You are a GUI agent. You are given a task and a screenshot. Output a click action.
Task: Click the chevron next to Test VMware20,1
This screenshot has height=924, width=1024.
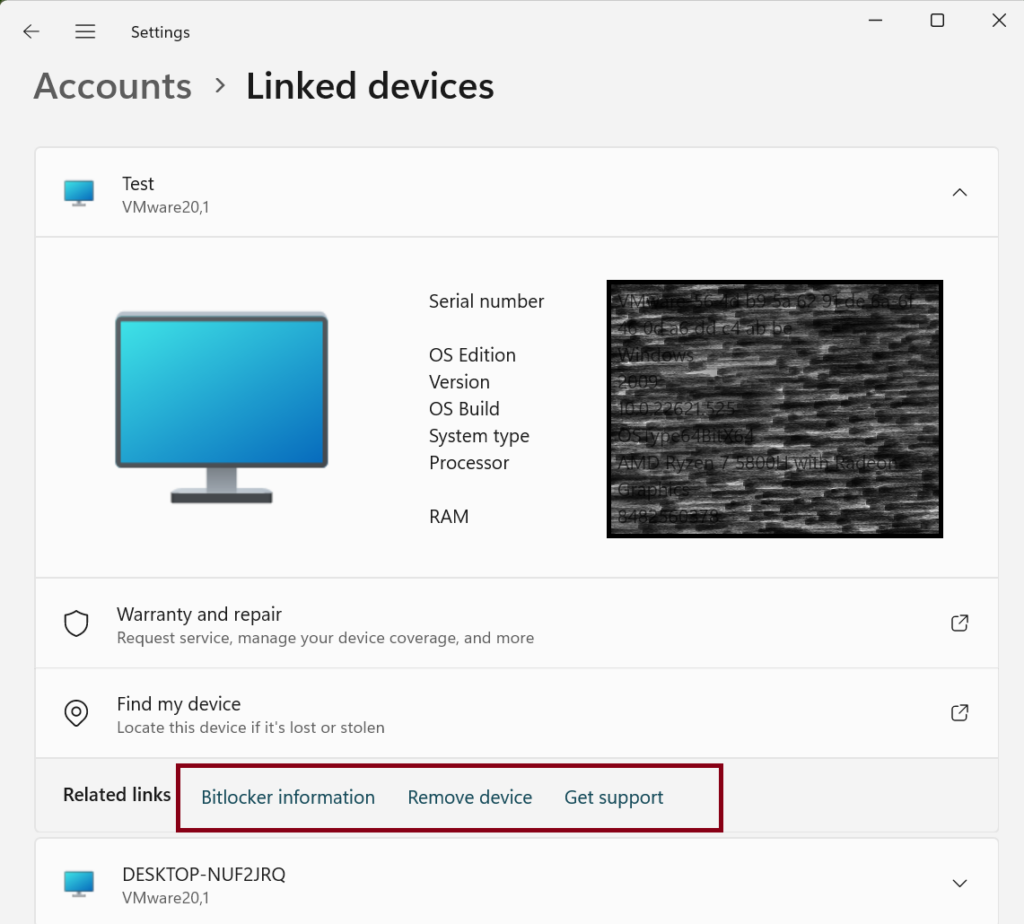coord(959,192)
